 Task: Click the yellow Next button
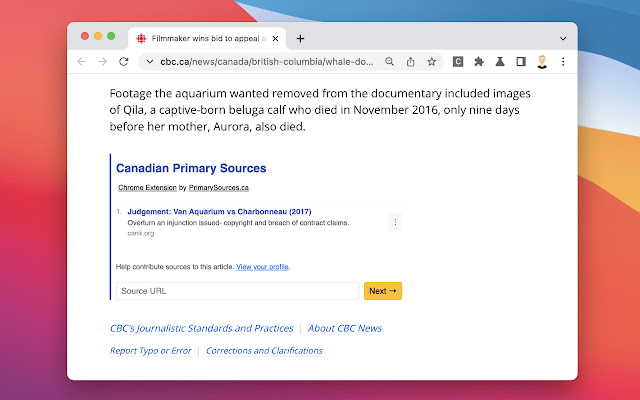[383, 291]
